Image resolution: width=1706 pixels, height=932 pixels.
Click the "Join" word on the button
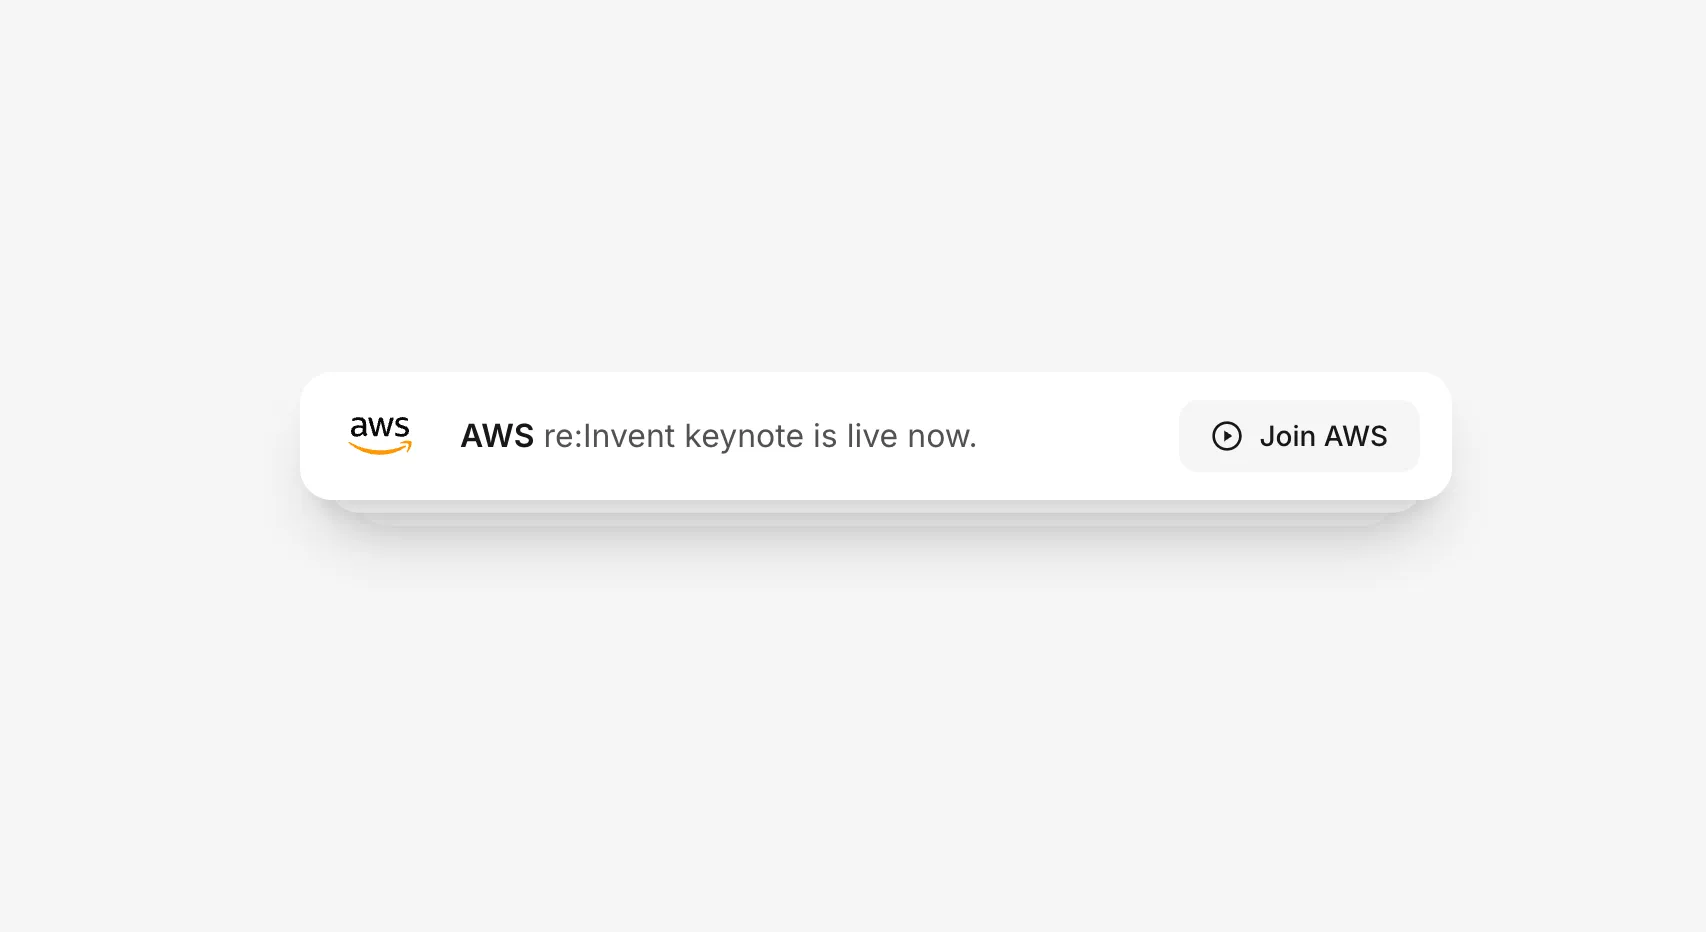click(1287, 436)
